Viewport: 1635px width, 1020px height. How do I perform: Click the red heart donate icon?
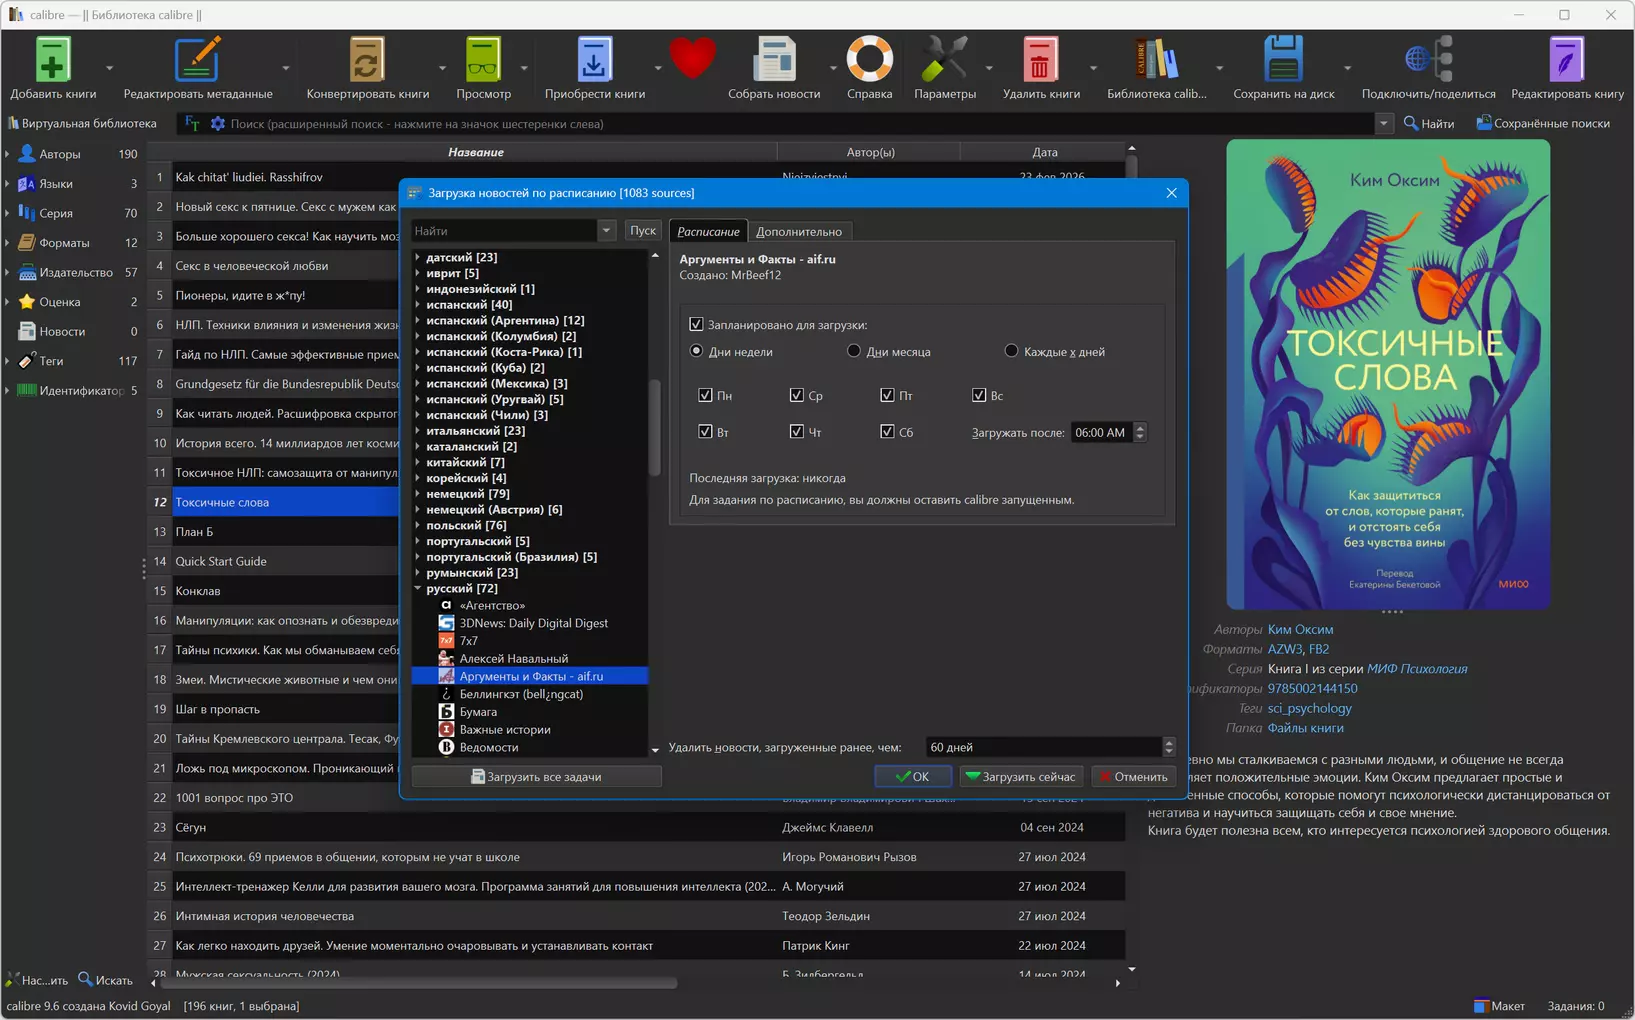692,58
